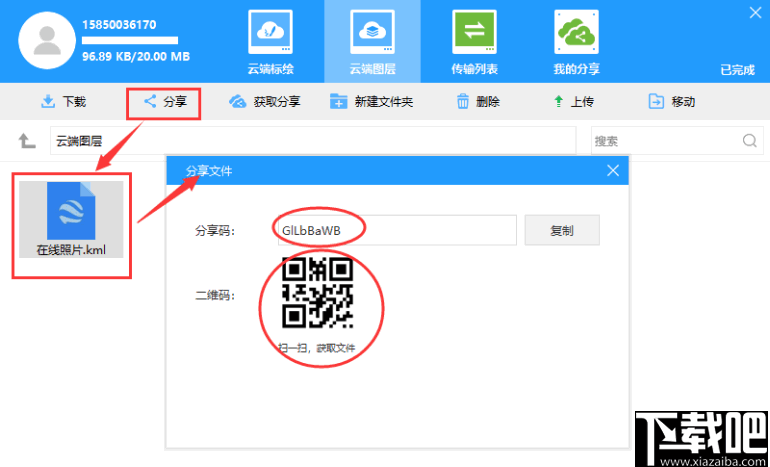The height and width of the screenshot is (467, 770).
Task: Click the search magnifier icon
Action: 749,141
